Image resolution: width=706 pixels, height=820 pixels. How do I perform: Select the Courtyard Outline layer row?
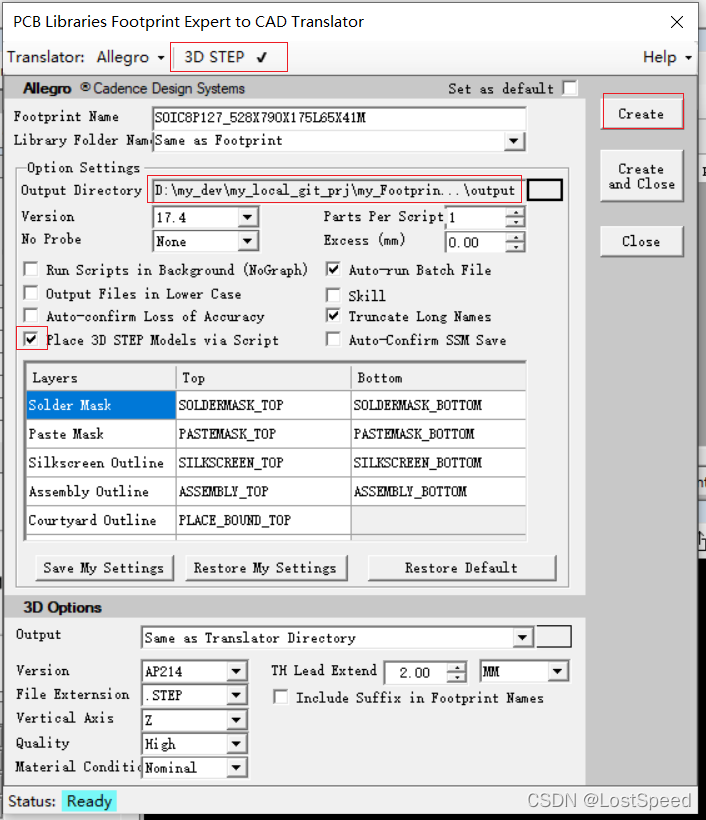(101, 520)
